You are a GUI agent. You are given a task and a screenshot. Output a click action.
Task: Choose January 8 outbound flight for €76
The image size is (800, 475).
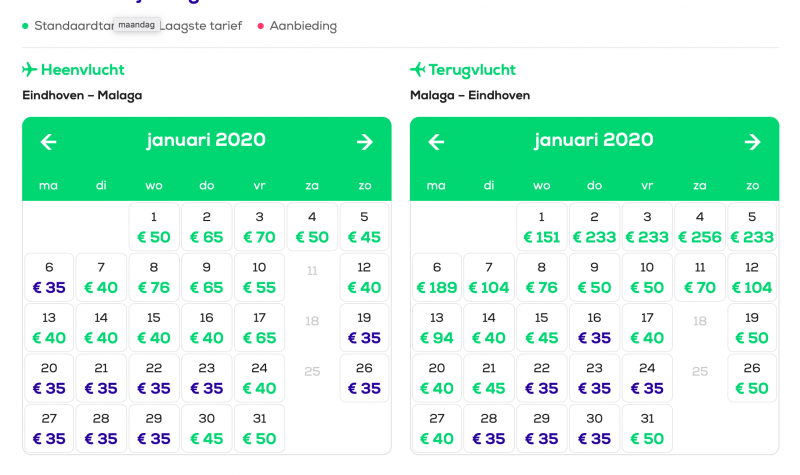point(154,278)
